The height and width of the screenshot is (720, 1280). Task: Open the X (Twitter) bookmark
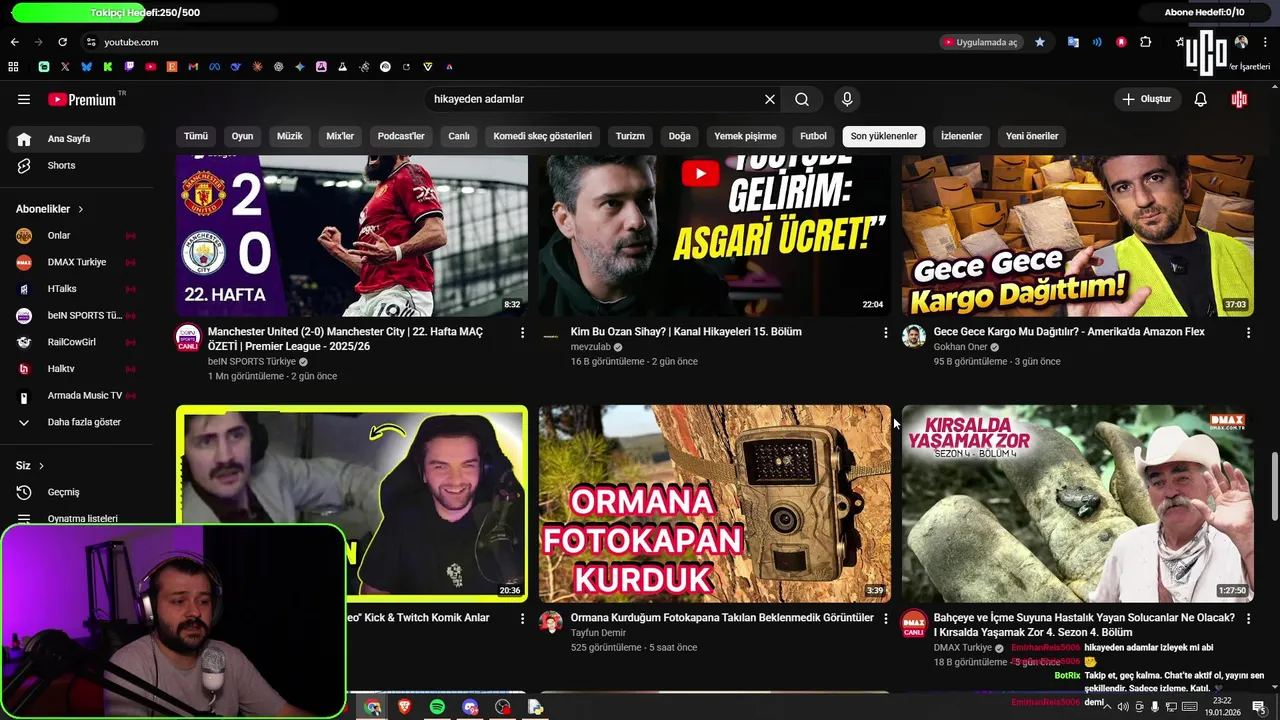pos(65,67)
